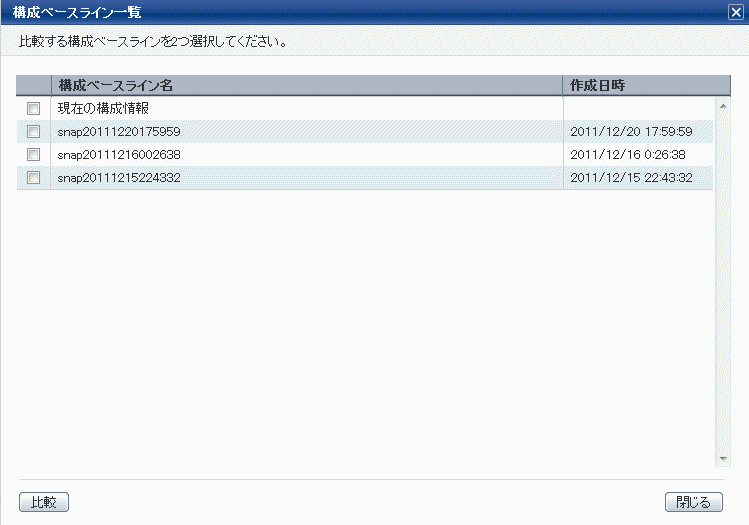Image resolution: width=749 pixels, height=525 pixels.
Task: Select the snap20111220175959 name
Action: coord(119,132)
